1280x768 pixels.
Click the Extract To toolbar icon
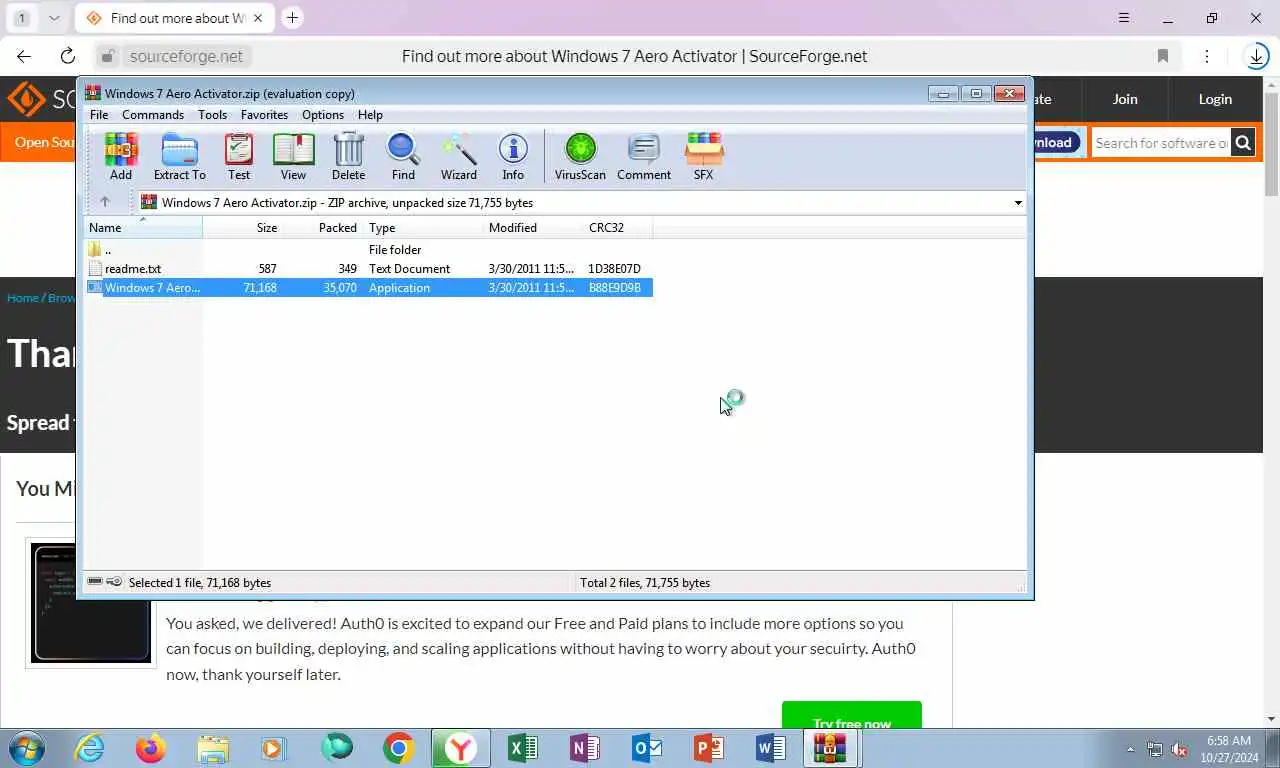click(x=180, y=157)
